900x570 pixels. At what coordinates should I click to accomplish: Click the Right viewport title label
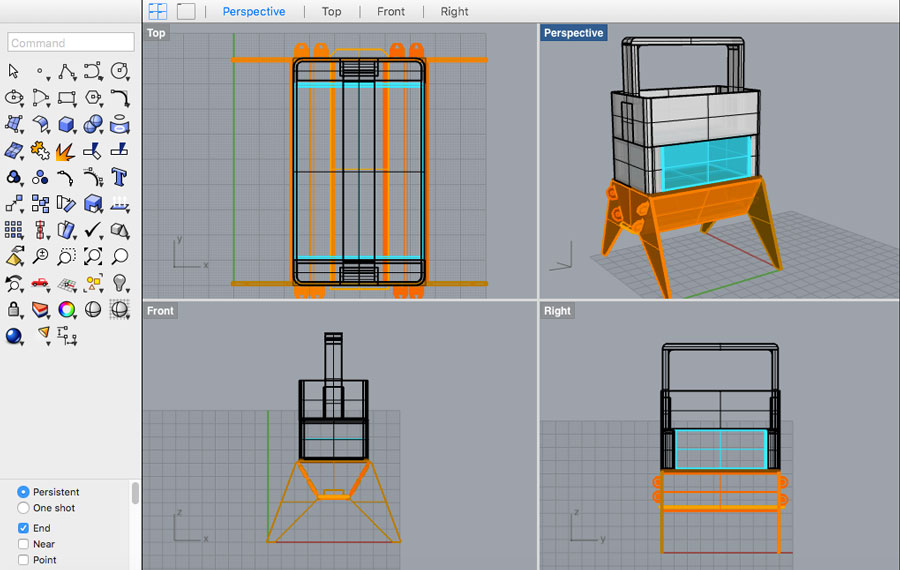[x=557, y=311]
